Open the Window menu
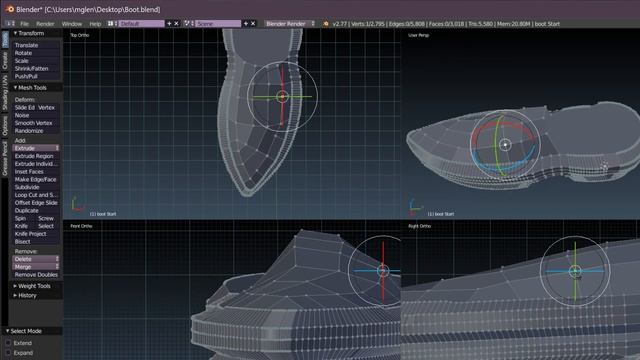The image size is (640, 360). click(x=72, y=24)
